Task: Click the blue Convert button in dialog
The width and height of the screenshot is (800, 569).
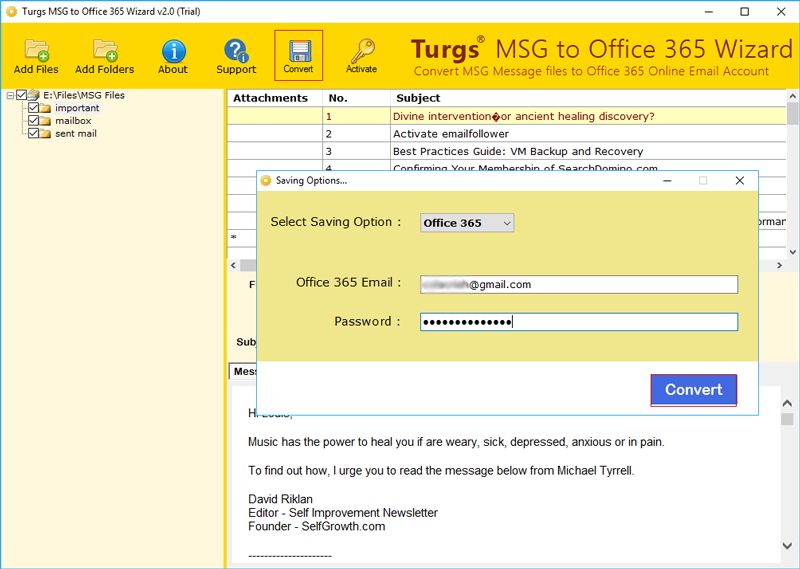Action: [693, 390]
